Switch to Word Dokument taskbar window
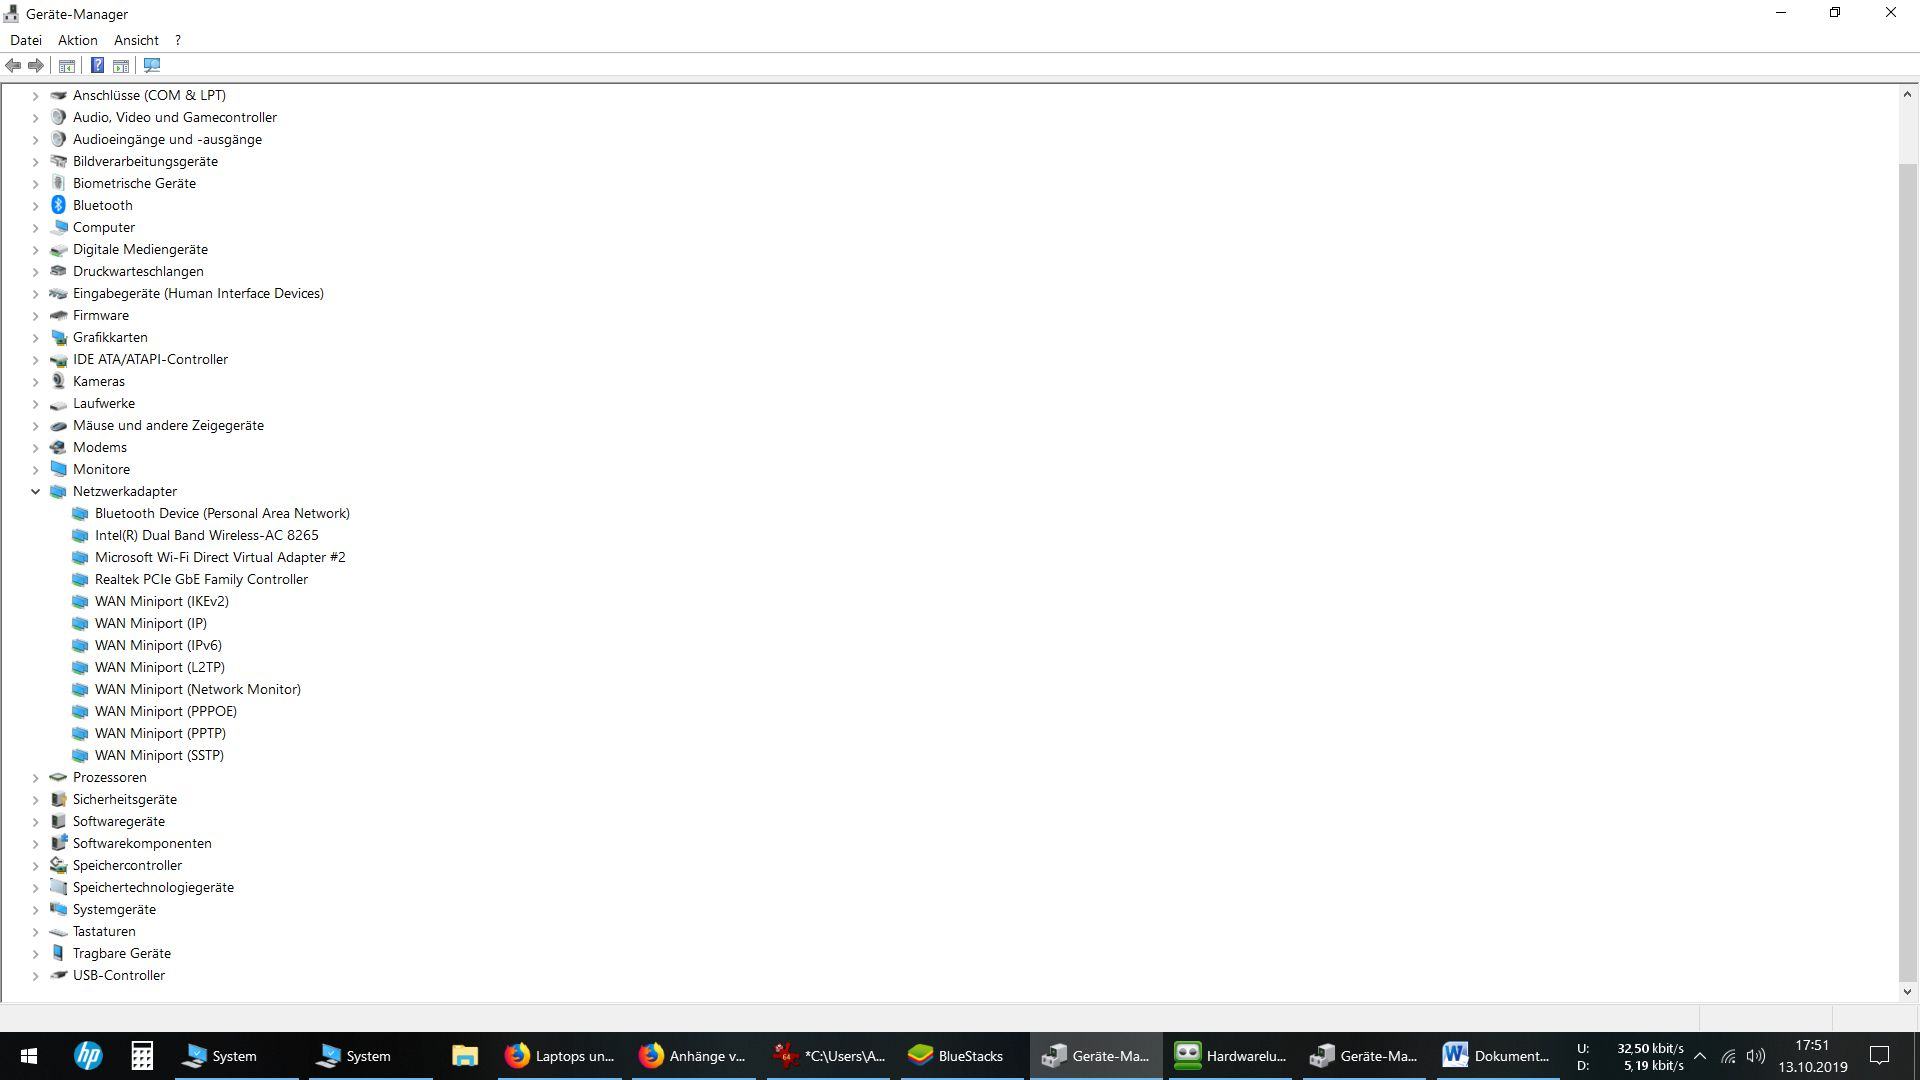Screen dimensions: 1920x1080 point(1496,1056)
